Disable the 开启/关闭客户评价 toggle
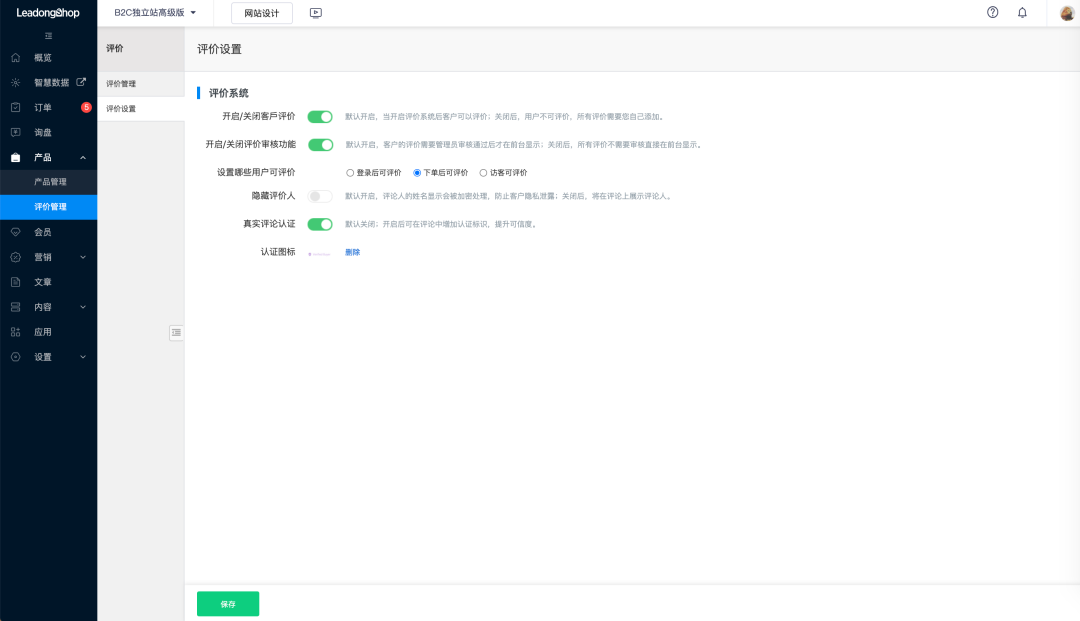 (x=319, y=116)
